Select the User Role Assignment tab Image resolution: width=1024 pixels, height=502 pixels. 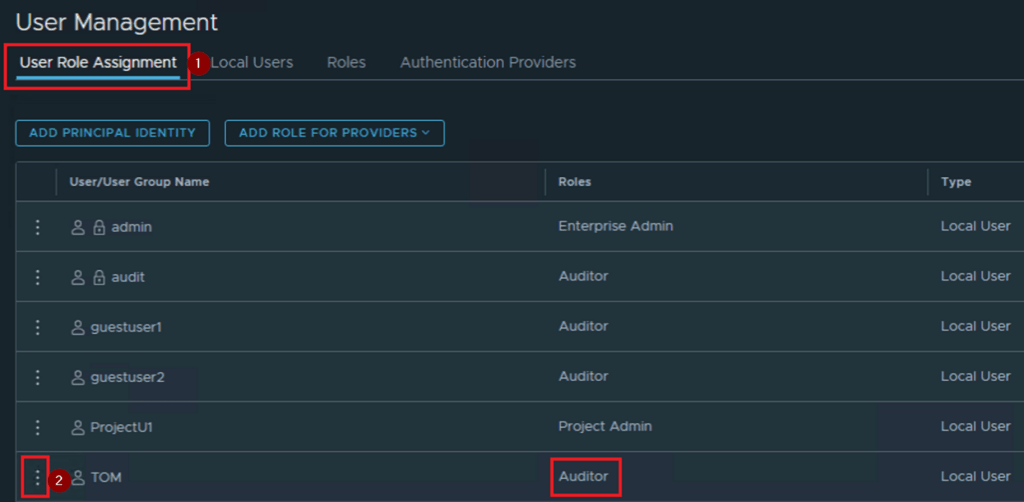pyautogui.click(x=98, y=62)
